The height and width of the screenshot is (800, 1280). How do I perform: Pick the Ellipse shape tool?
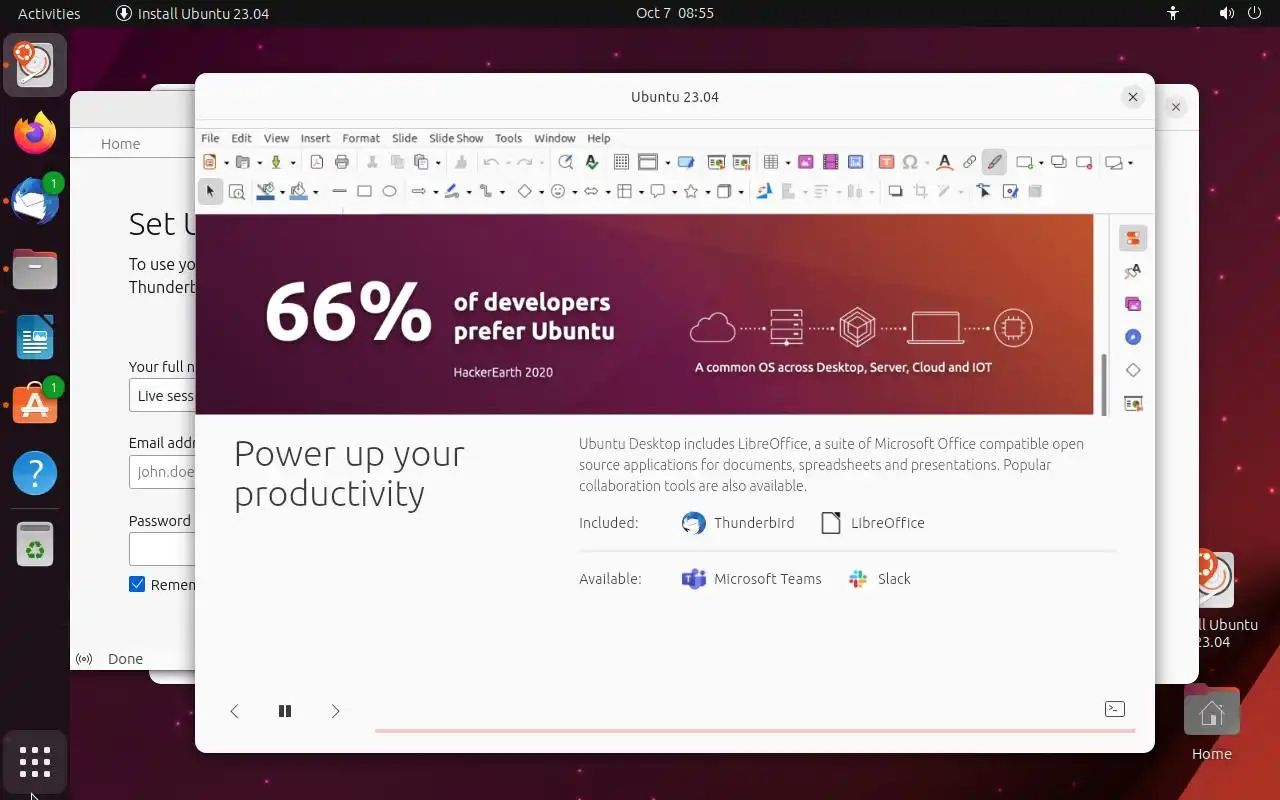pyautogui.click(x=389, y=191)
